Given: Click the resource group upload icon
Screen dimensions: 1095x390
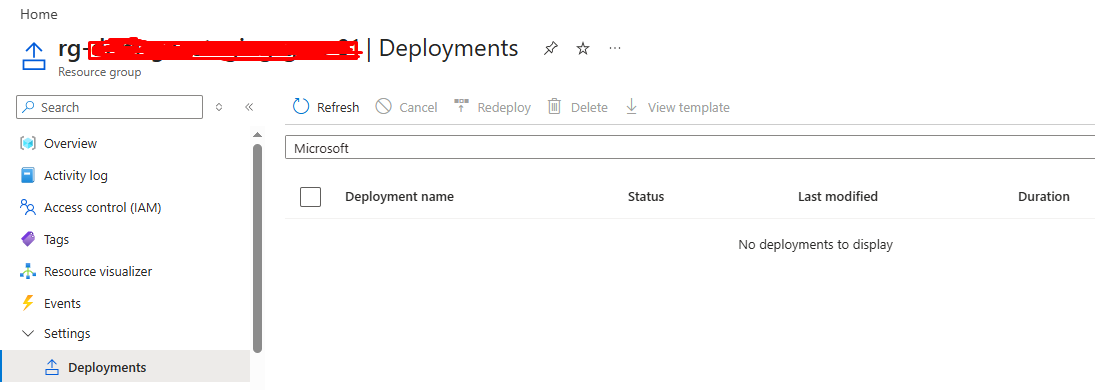Looking at the screenshot, I should (34, 56).
